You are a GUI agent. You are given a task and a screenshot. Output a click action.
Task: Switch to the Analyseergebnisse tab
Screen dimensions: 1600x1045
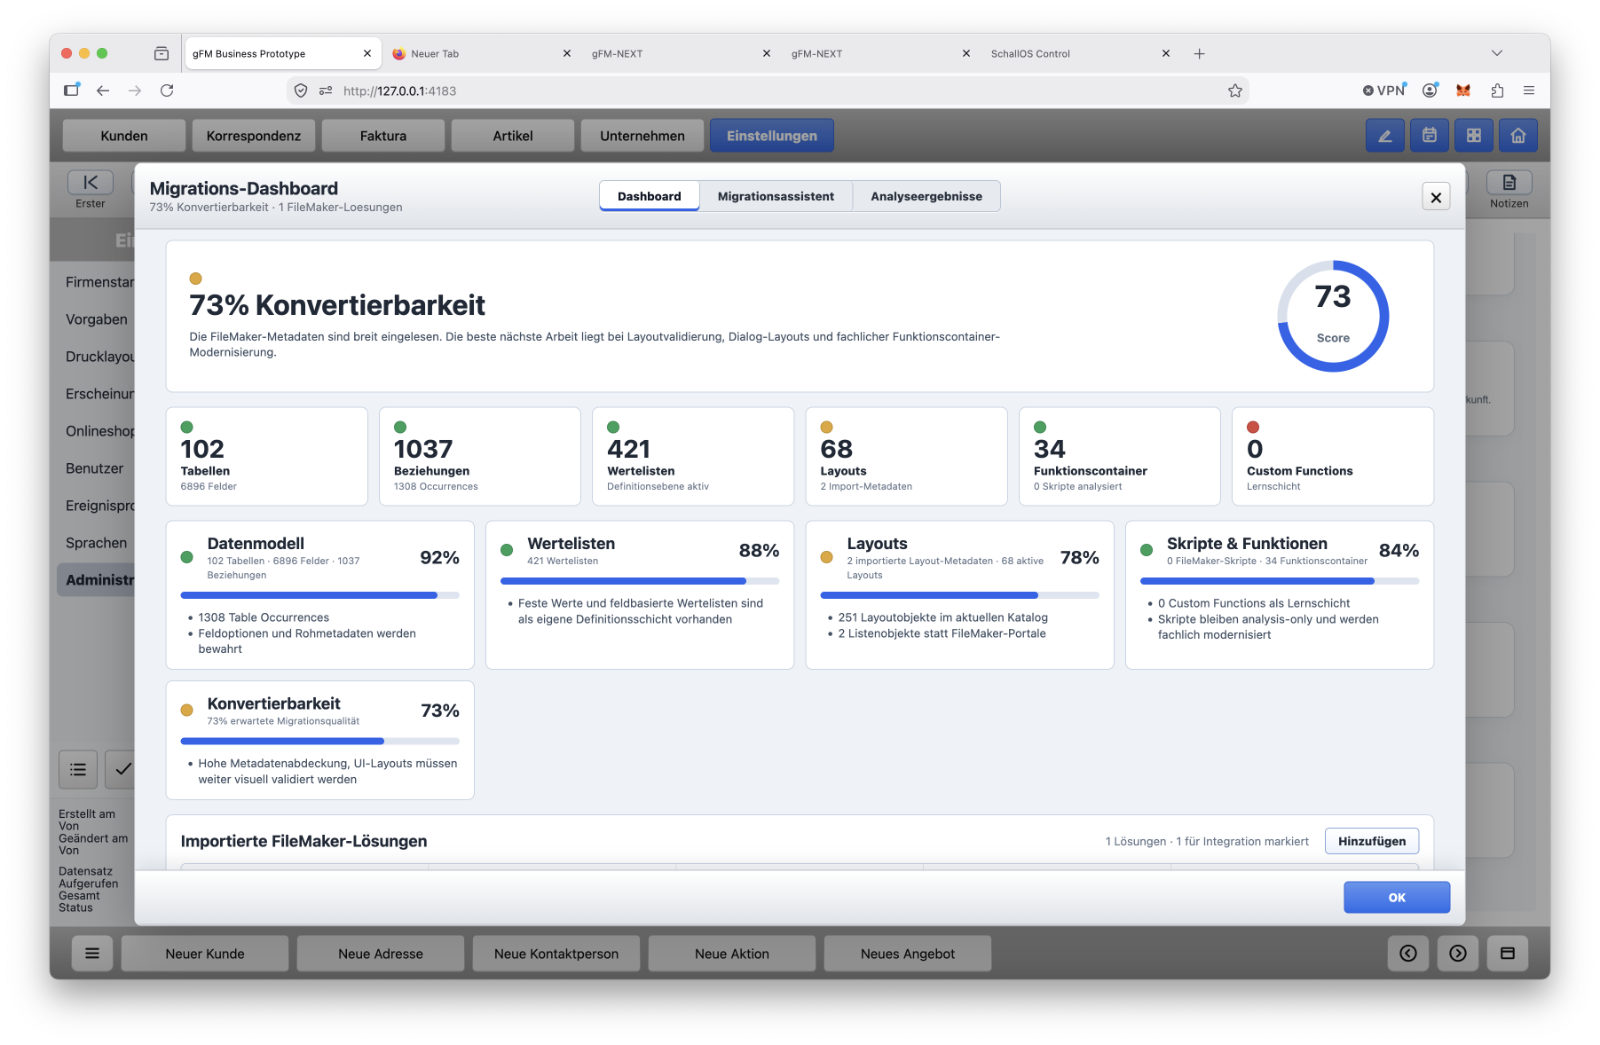click(x=926, y=196)
